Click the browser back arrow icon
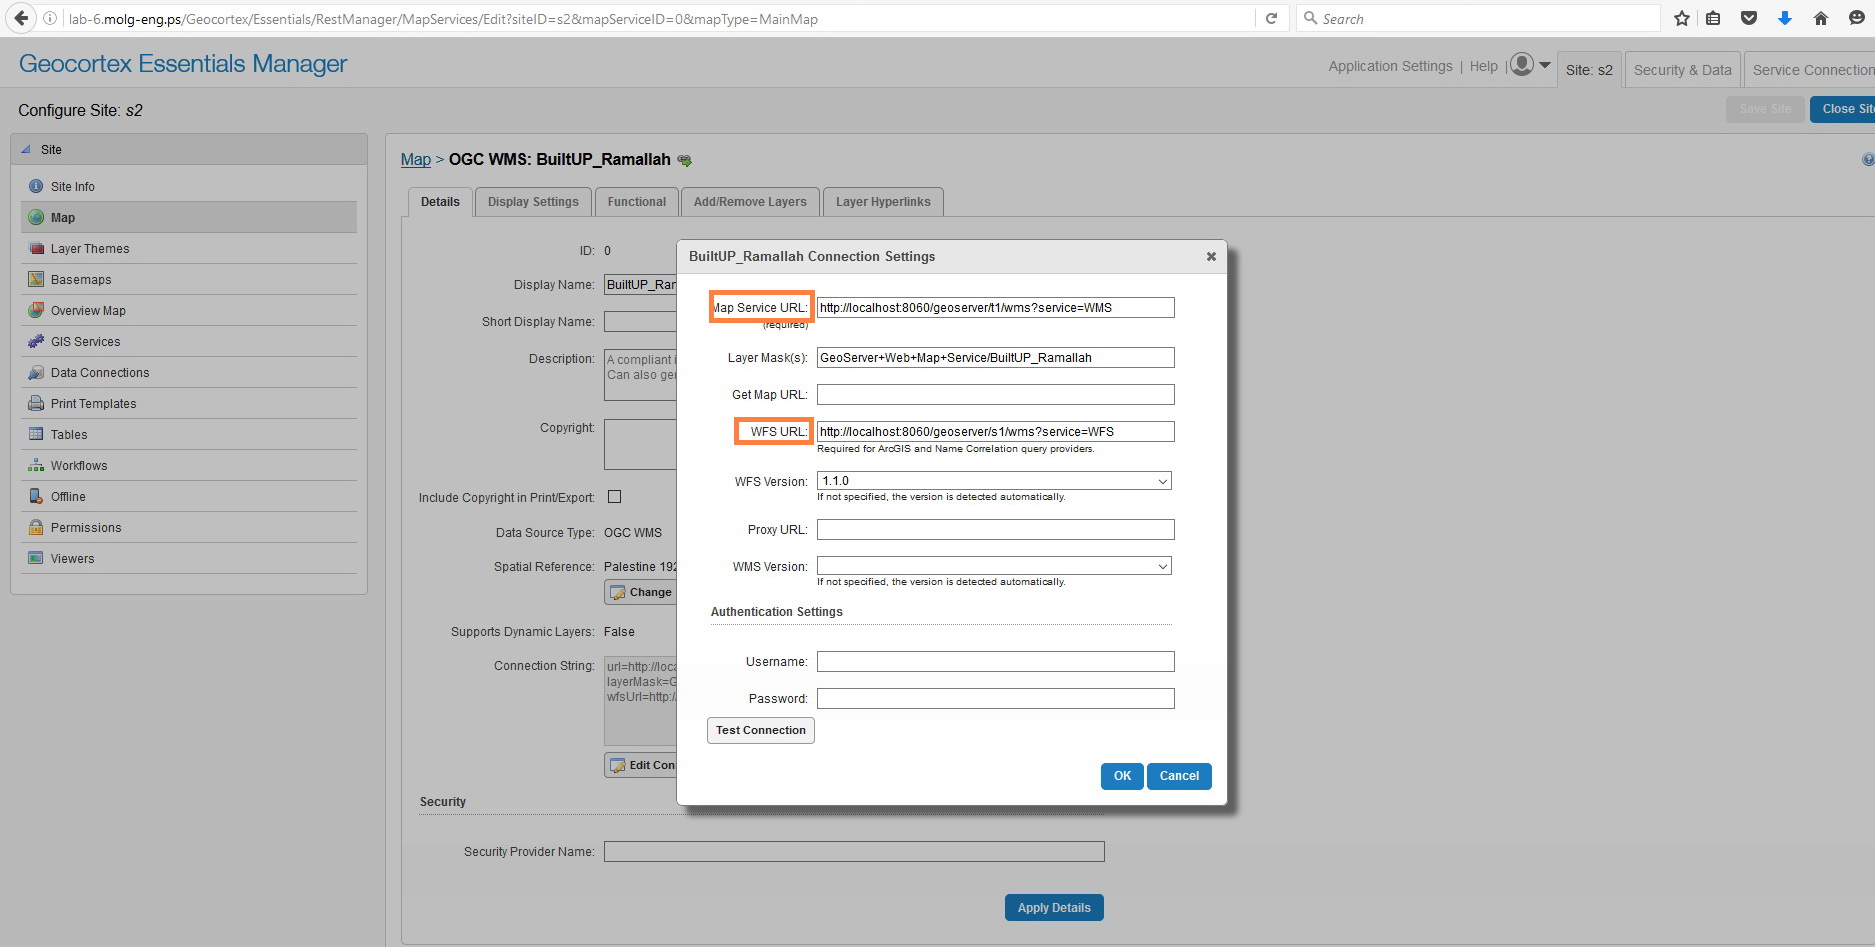Screen dimensions: 1875x947 point(21,18)
